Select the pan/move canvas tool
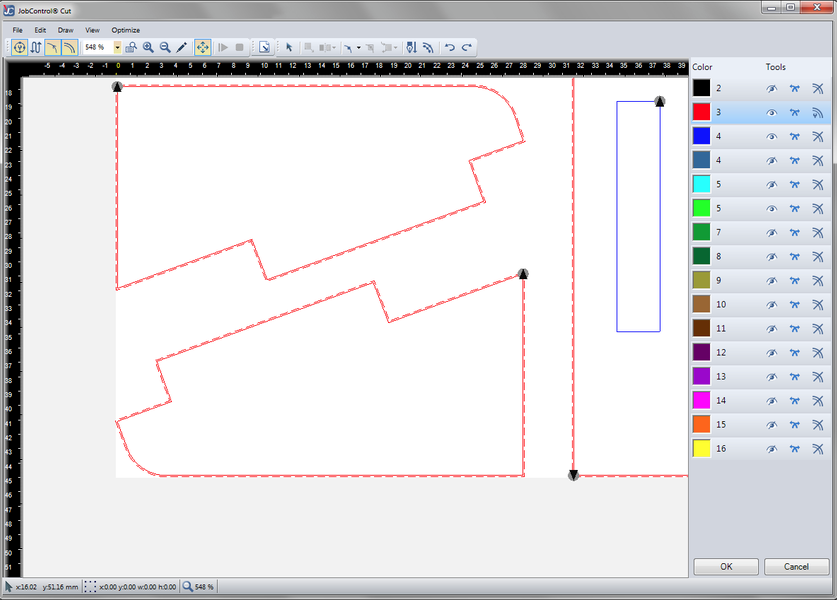 pos(202,47)
